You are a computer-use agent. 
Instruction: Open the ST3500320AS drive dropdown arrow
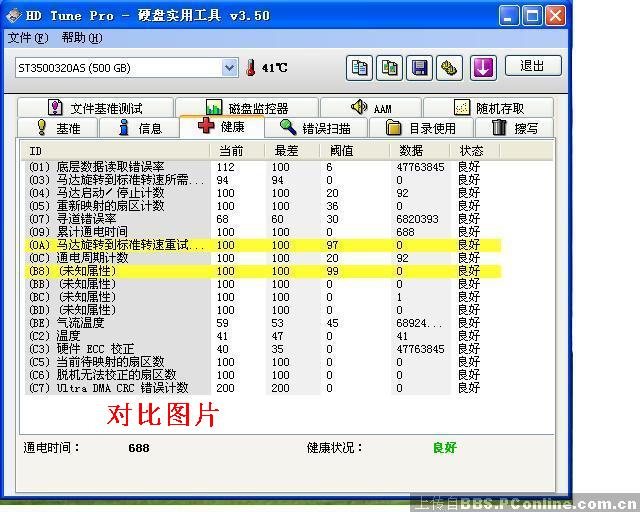pyautogui.click(x=229, y=67)
